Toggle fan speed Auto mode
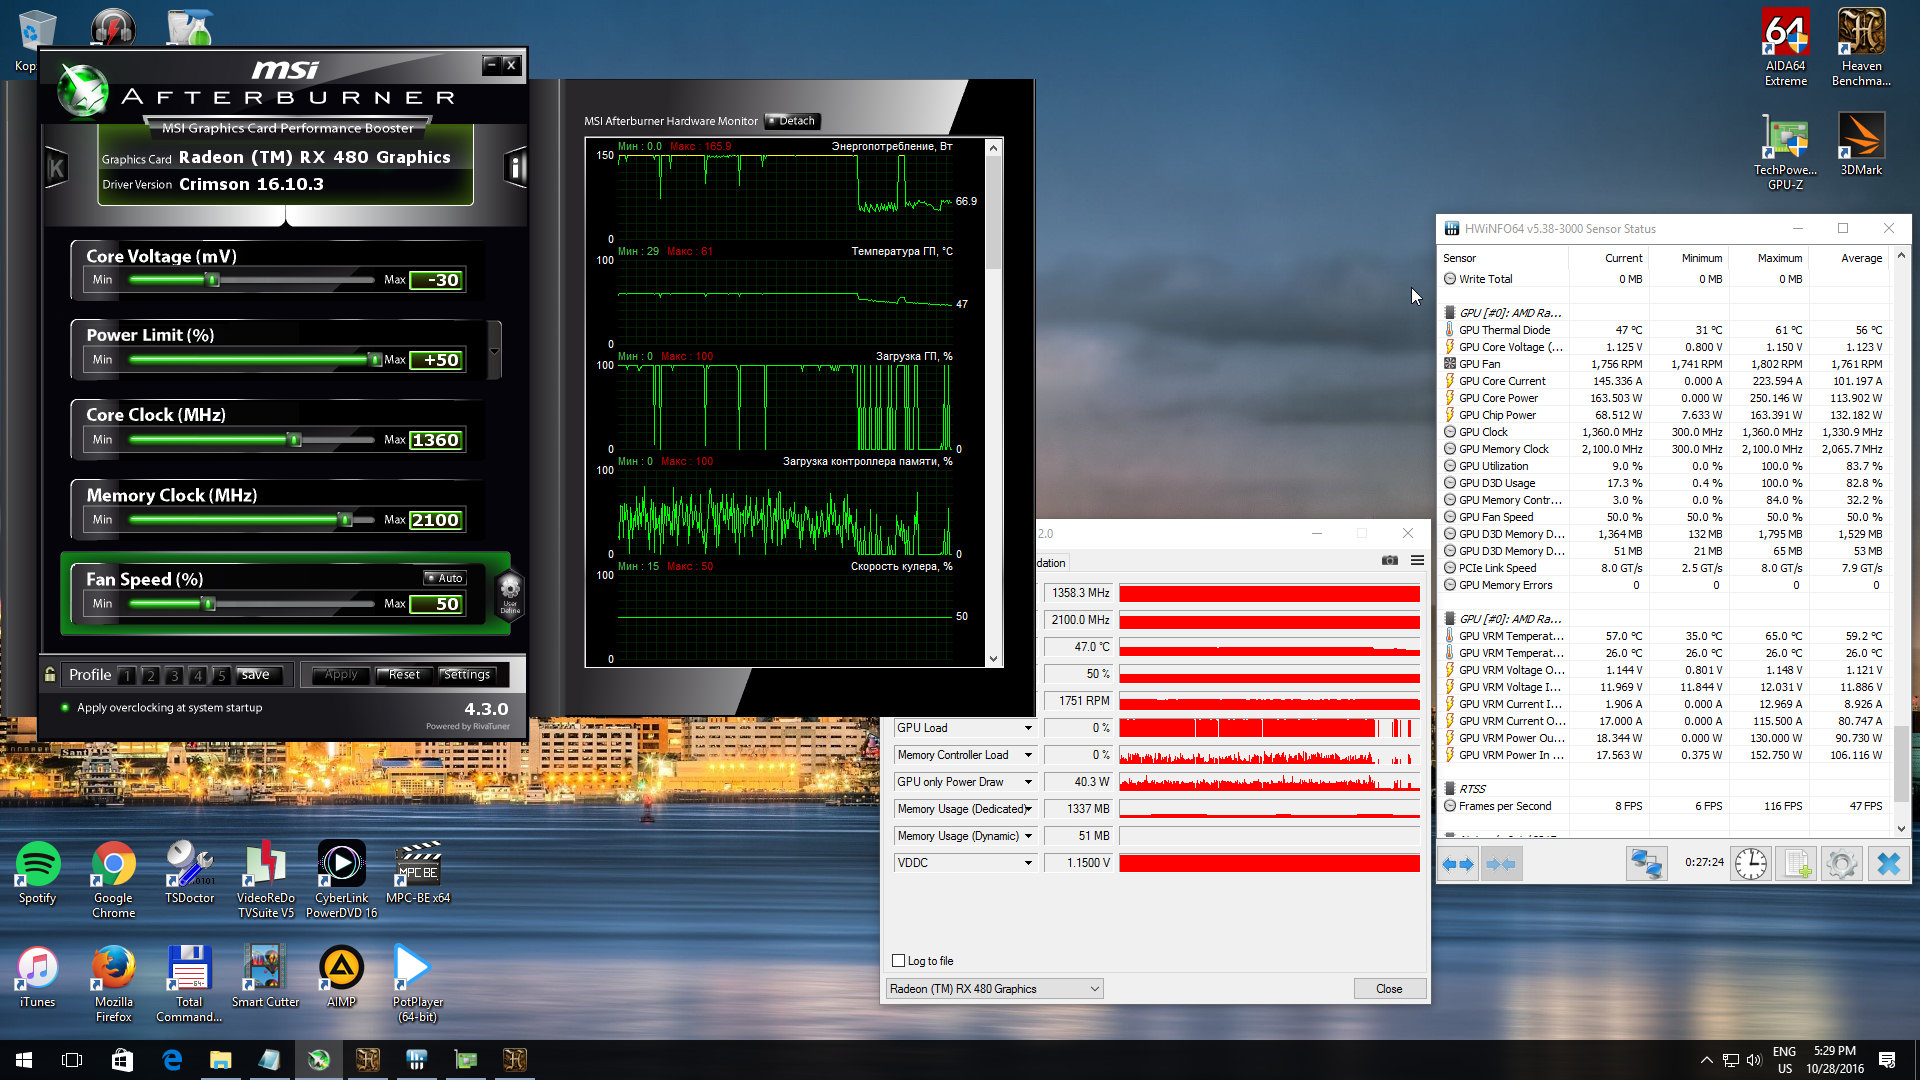This screenshot has width=1920, height=1080. 444,578
